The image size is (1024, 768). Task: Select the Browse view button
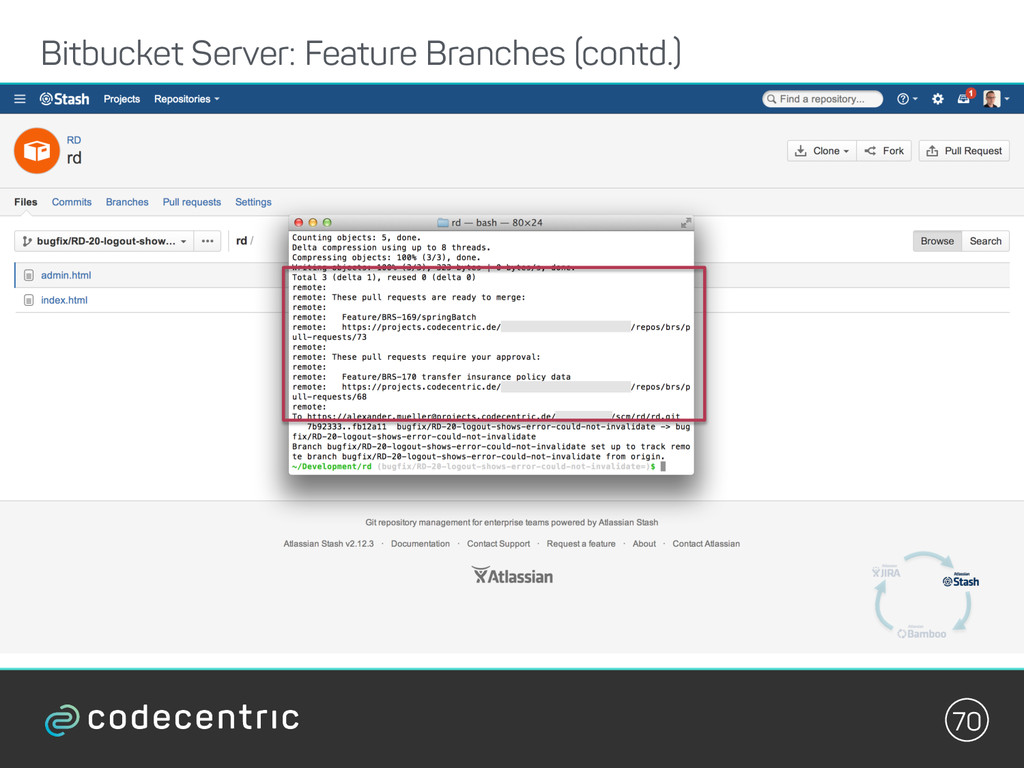click(937, 241)
